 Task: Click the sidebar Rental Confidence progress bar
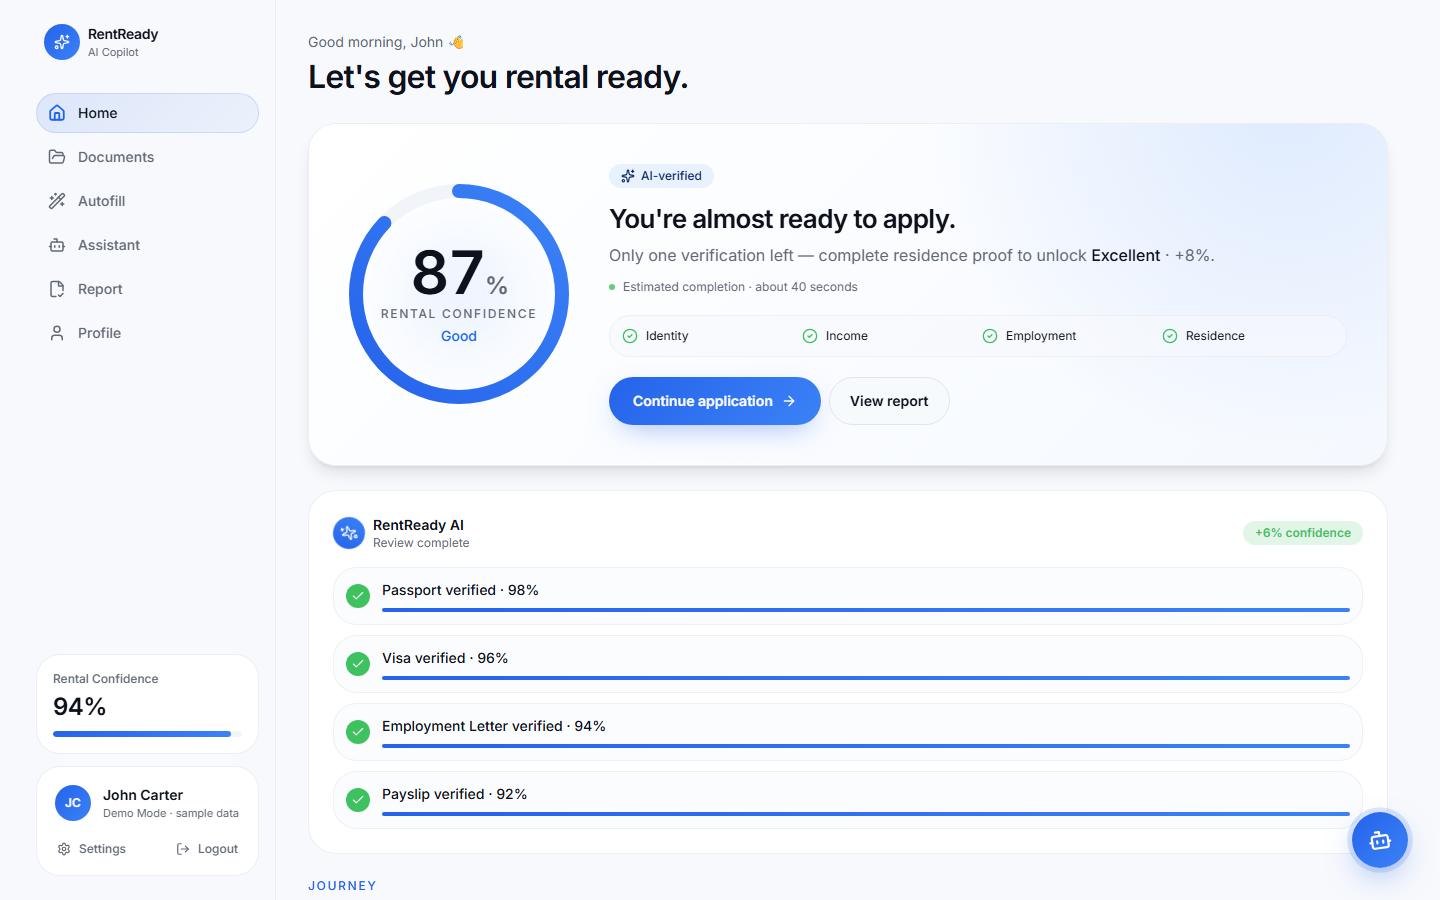coord(147,734)
